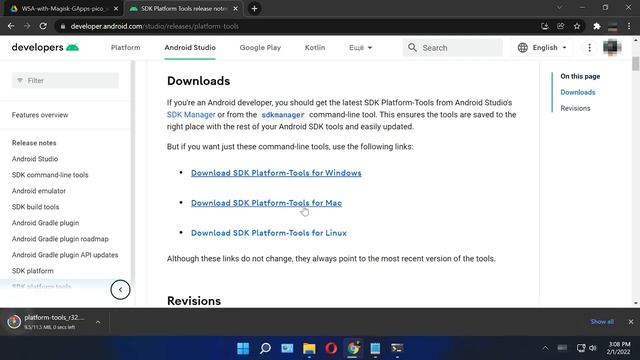The width and height of the screenshot is (640, 360).
Task: Open taskbar Search
Action: 265,348
